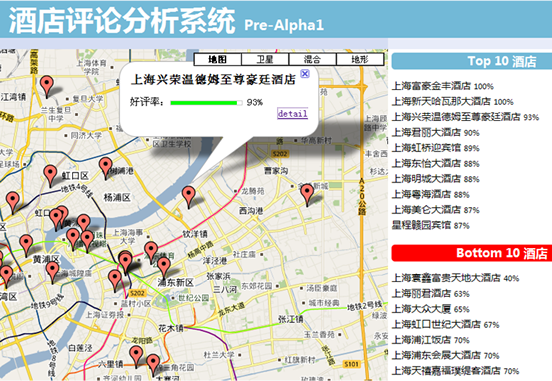This screenshot has height=381, width=552.
Task: Click the marker next to 杨浦区 label
Action: coord(106,168)
